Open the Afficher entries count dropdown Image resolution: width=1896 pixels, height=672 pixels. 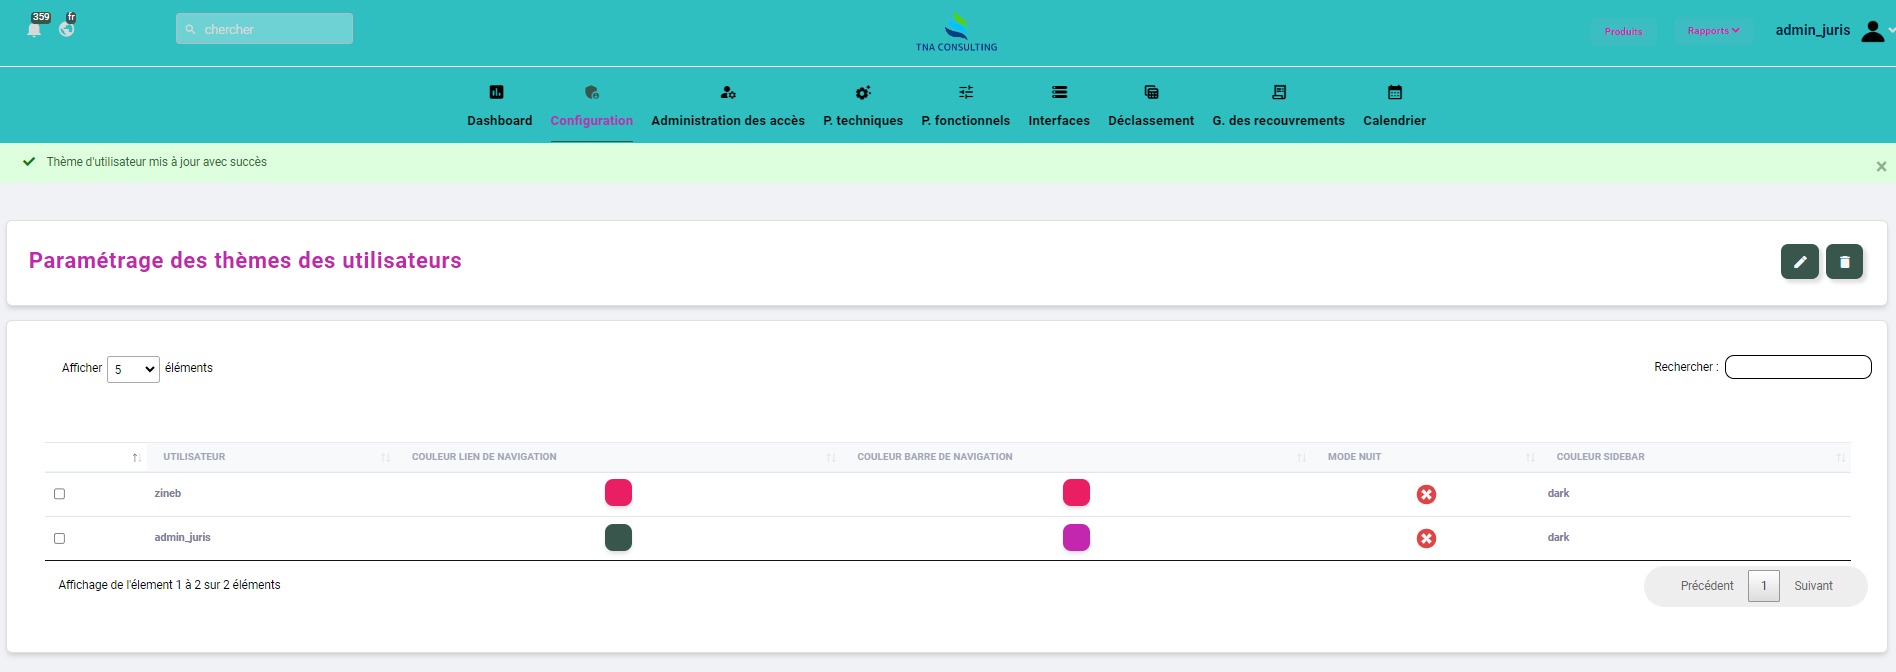(133, 369)
